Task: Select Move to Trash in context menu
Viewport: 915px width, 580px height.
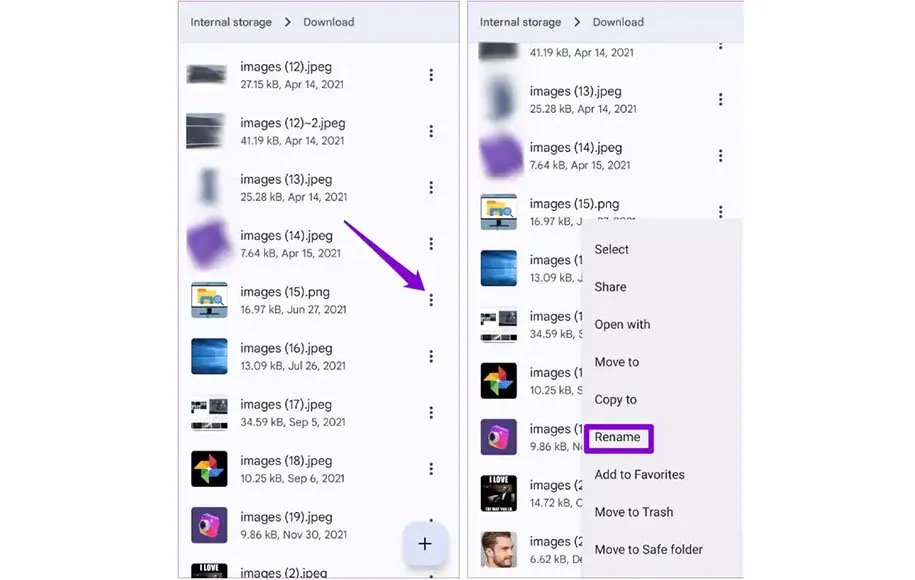Action: 634,512
